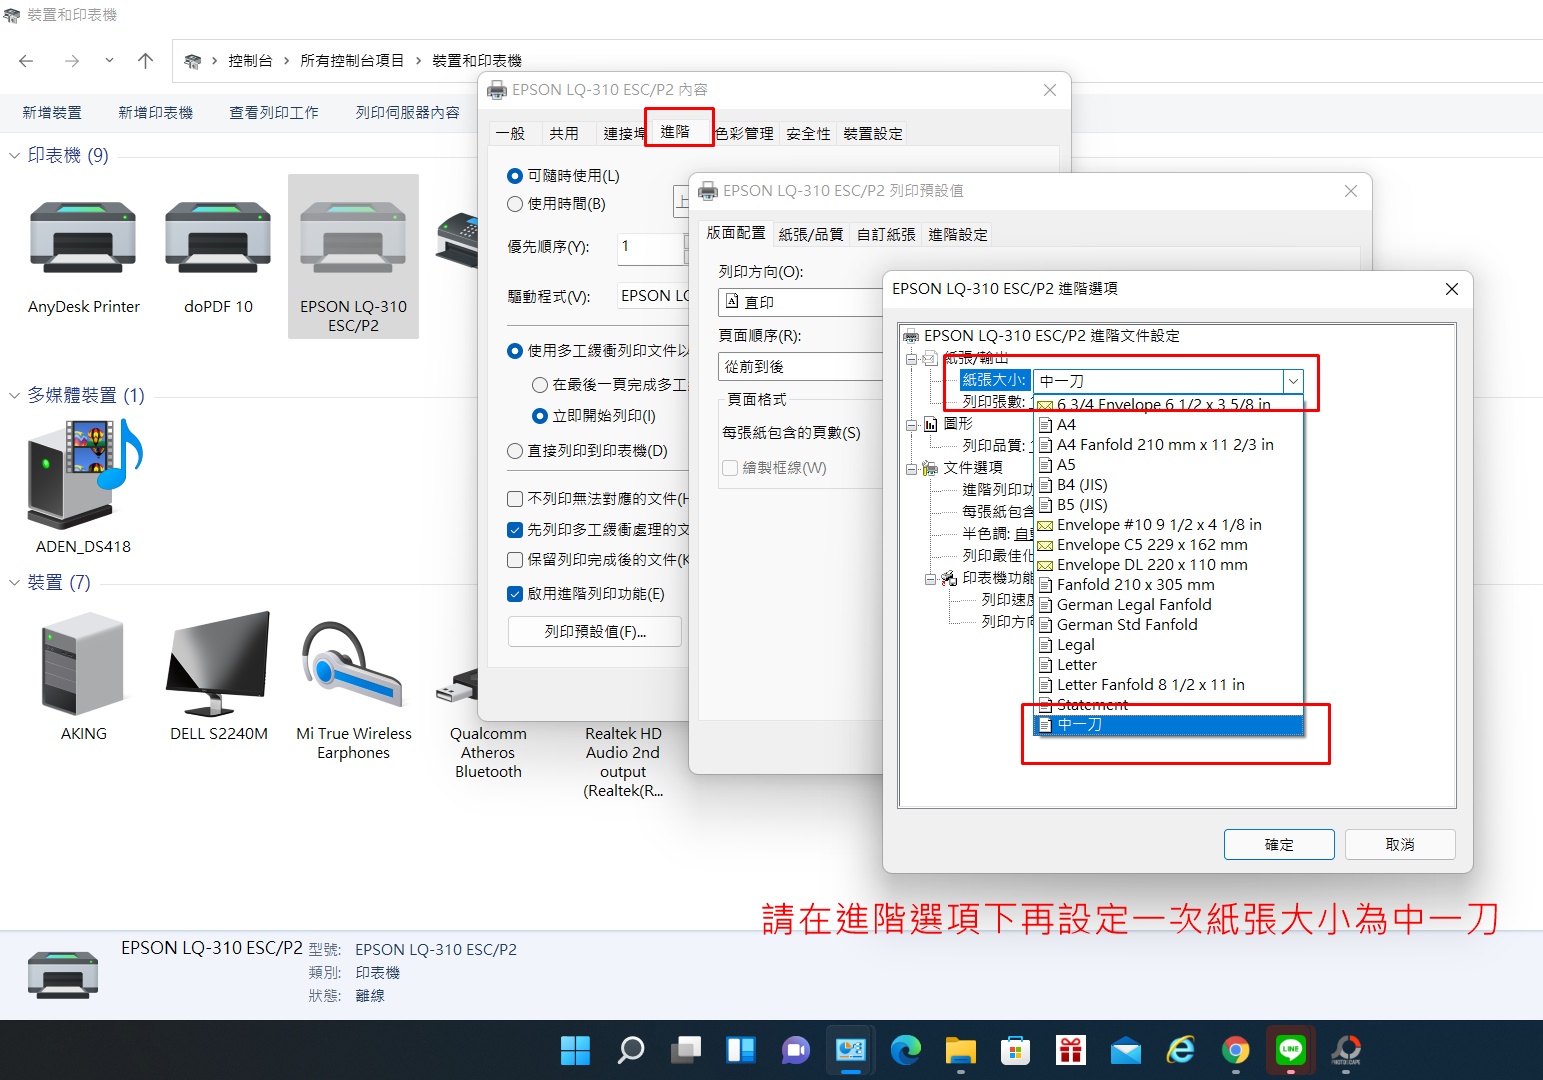Viewport: 1543px width, 1080px height.
Task: Select the ADEN_DS418 media device icon
Action: tap(84, 473)
